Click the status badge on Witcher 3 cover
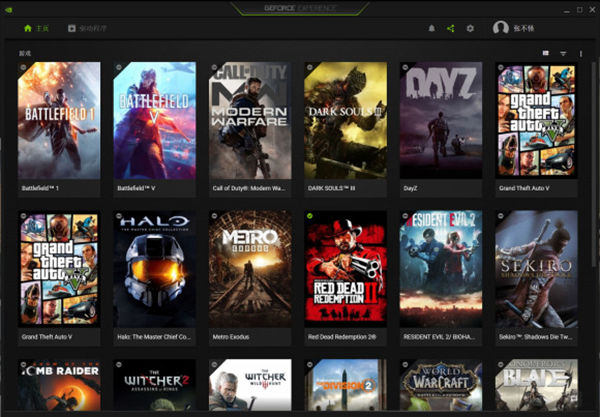 click(x=214, y=364)
